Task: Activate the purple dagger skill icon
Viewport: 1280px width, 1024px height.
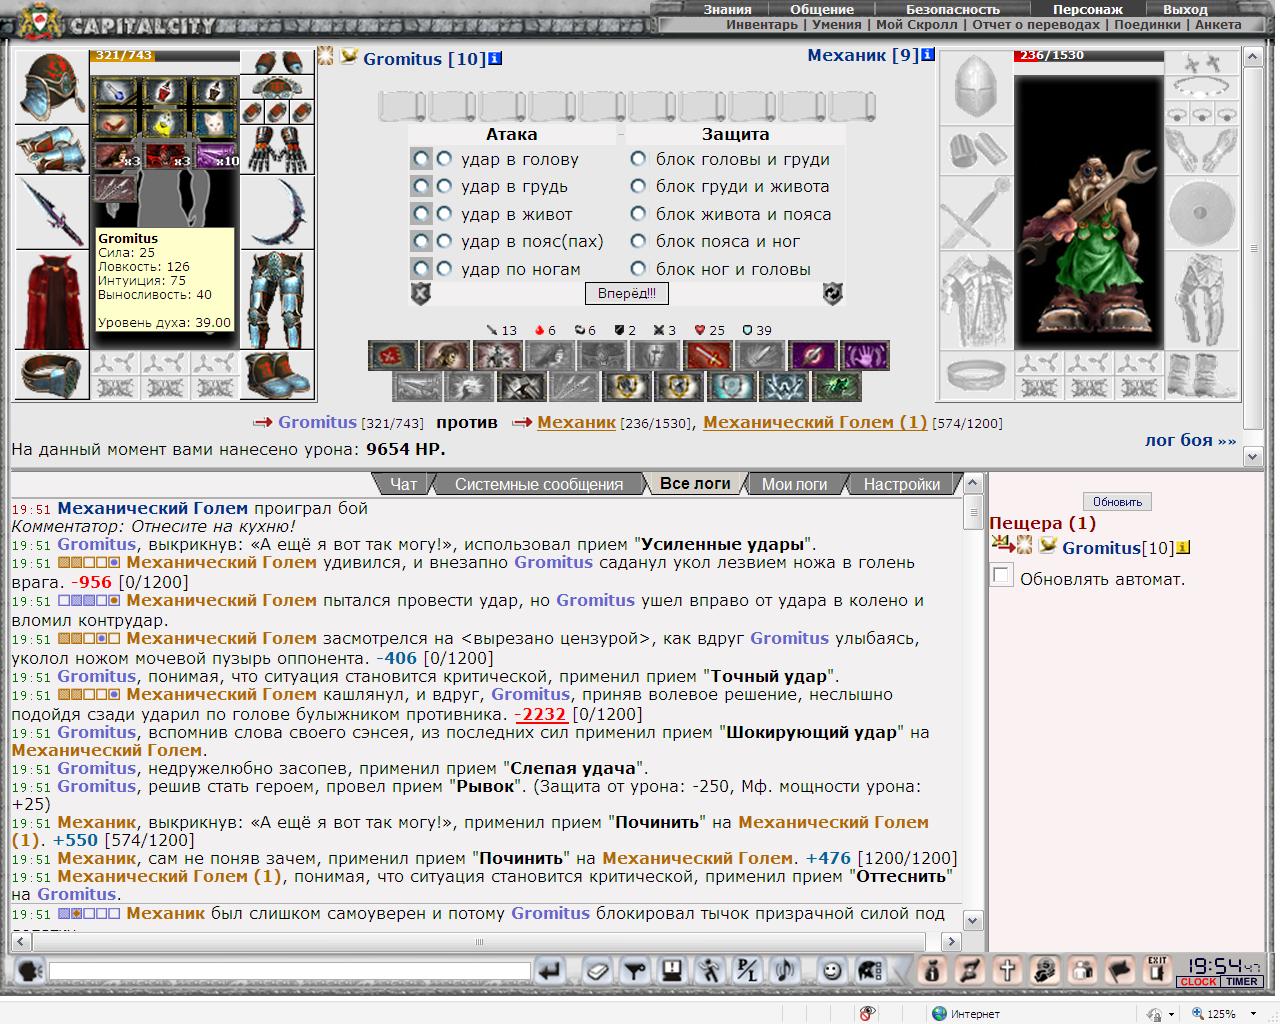Action: [813, 355]
